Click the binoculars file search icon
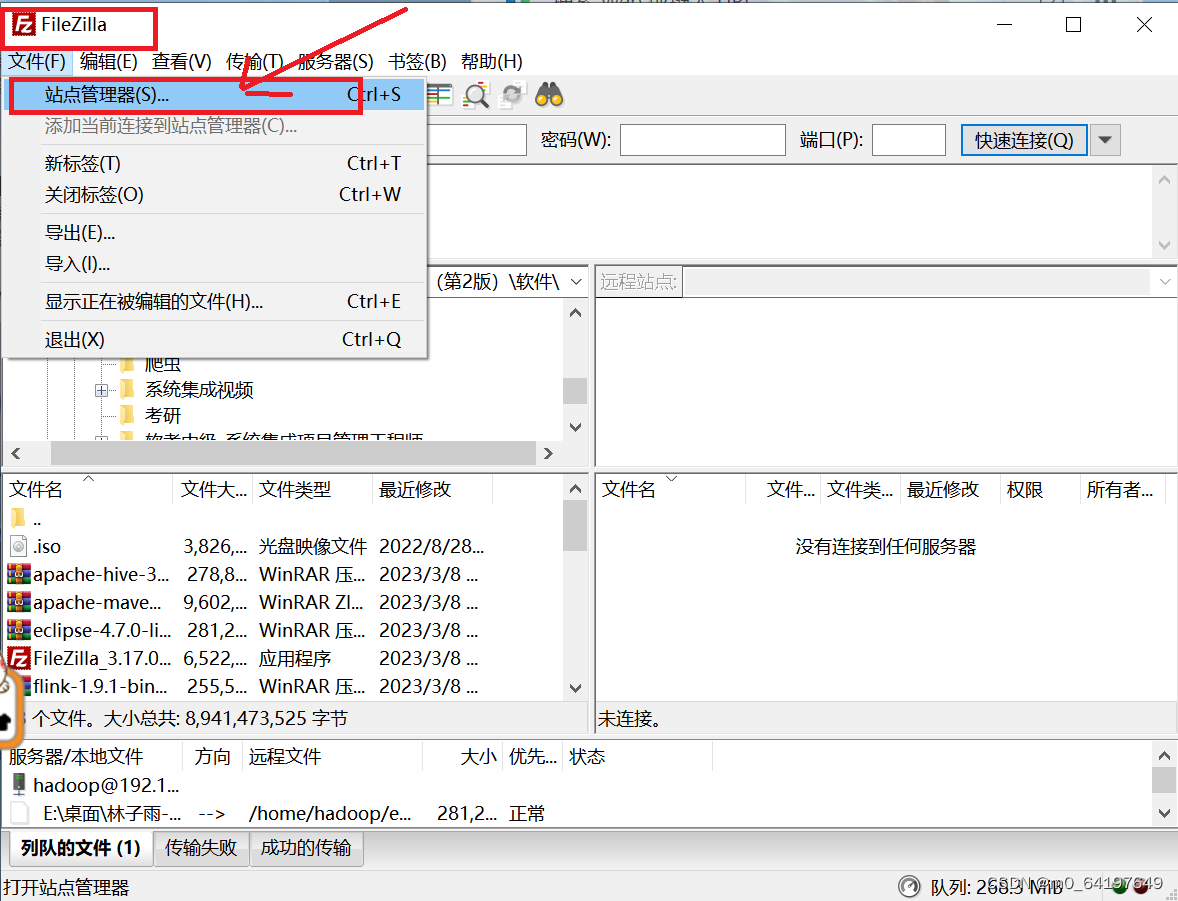This screenshot has width=1178, height=901. (549, 95)
